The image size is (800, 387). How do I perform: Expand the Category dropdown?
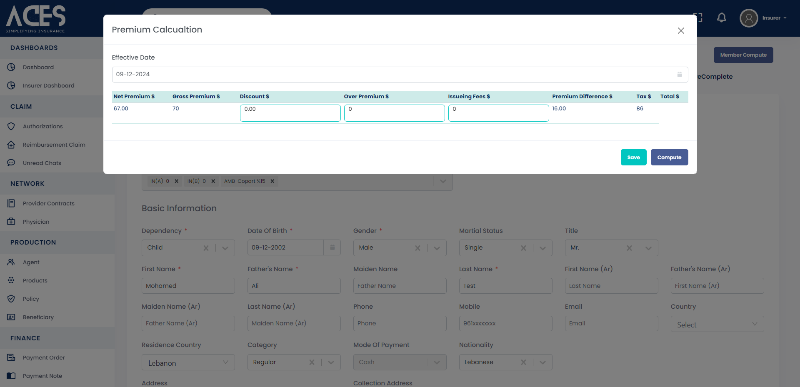(331, 362)
